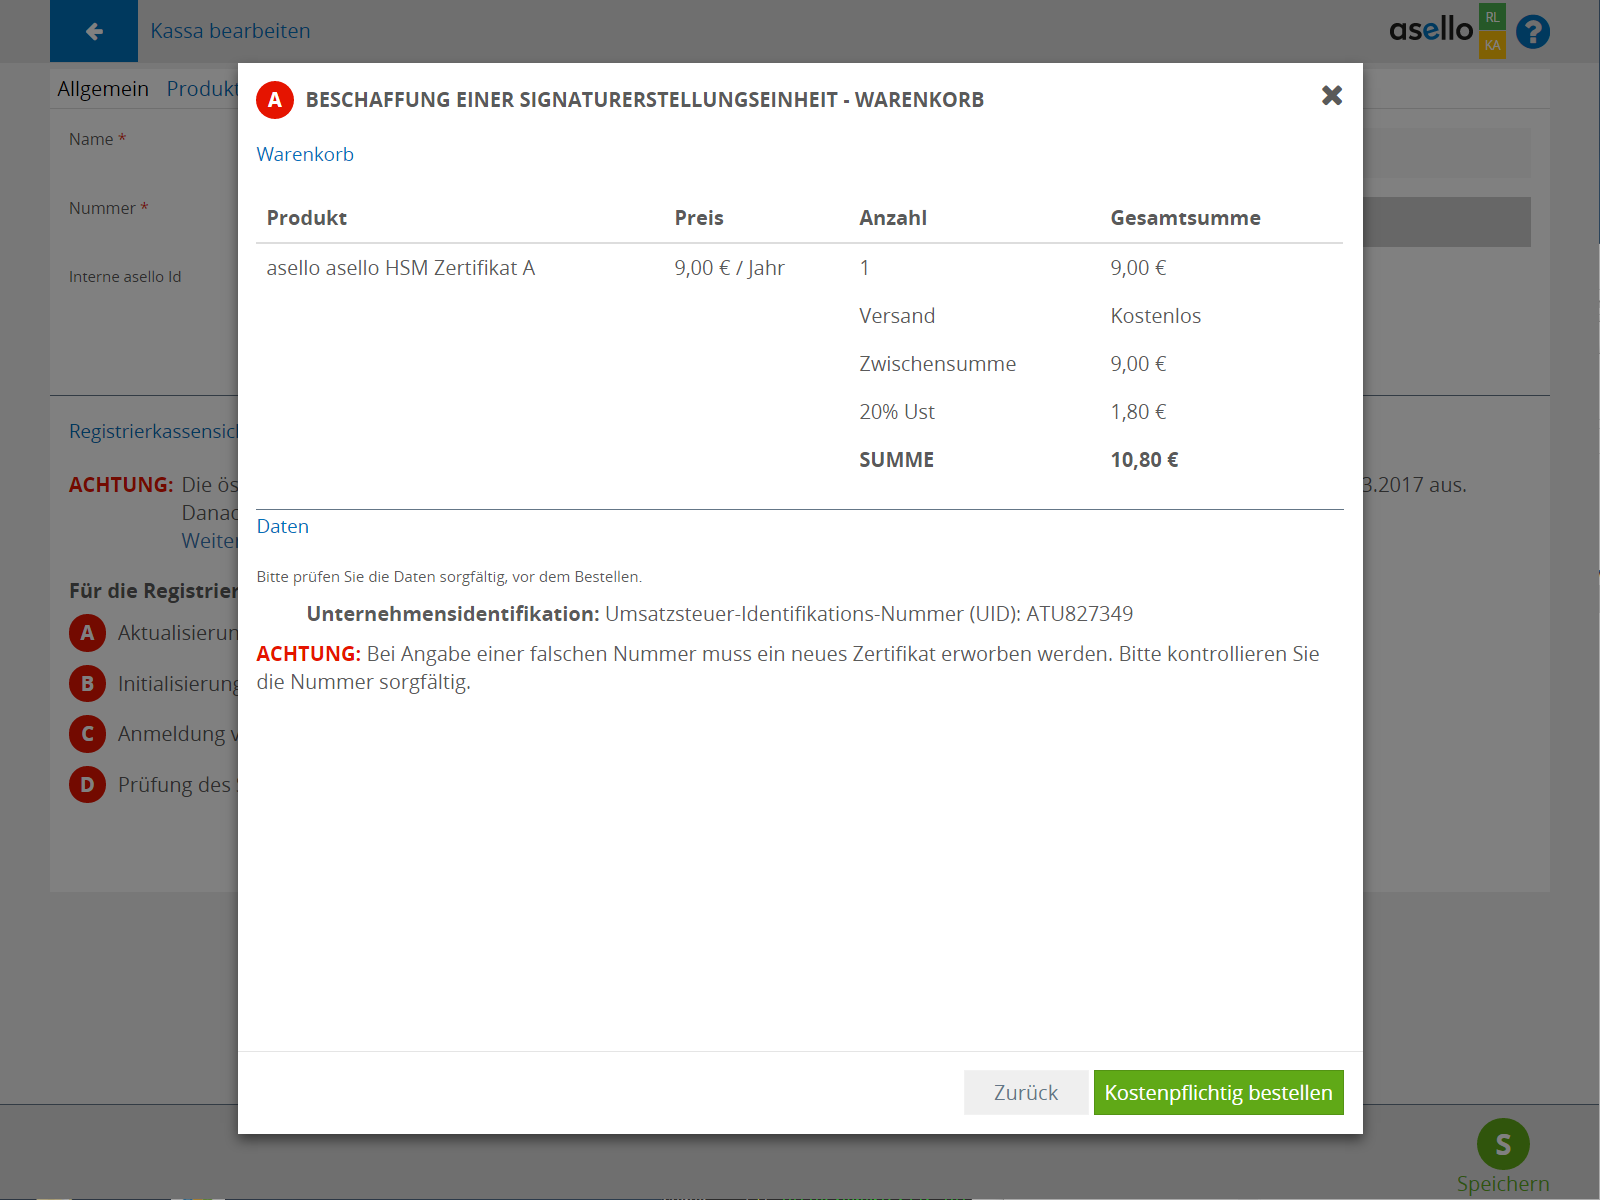The image size is (1600, 1200).
Task: Switch to the Allgemein tab
Action: coord(103,89)
